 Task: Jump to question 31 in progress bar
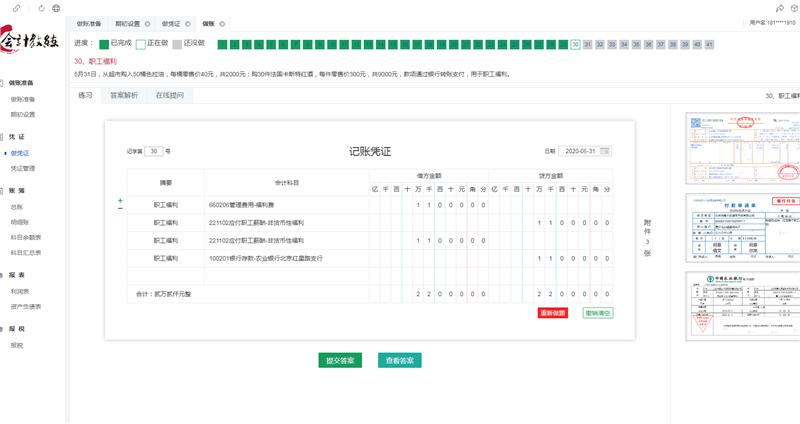(x=587, y=45)
